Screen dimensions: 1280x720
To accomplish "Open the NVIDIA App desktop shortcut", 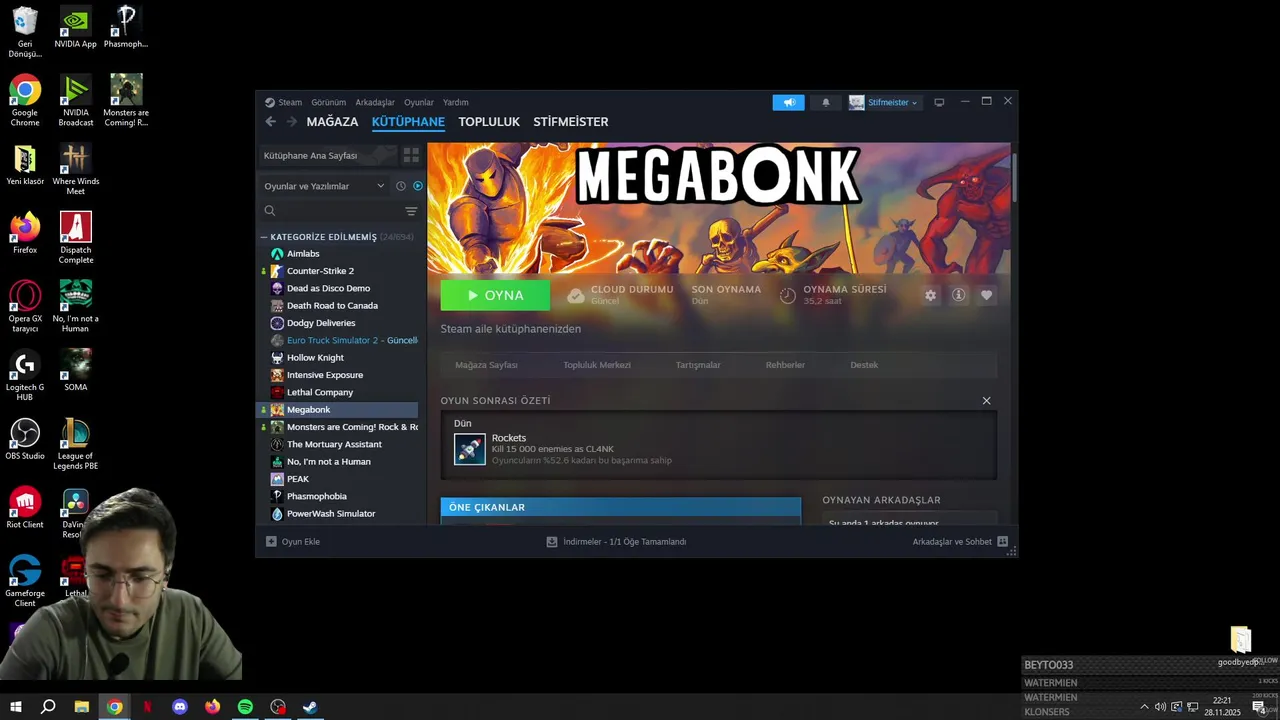I will point(75,28).
